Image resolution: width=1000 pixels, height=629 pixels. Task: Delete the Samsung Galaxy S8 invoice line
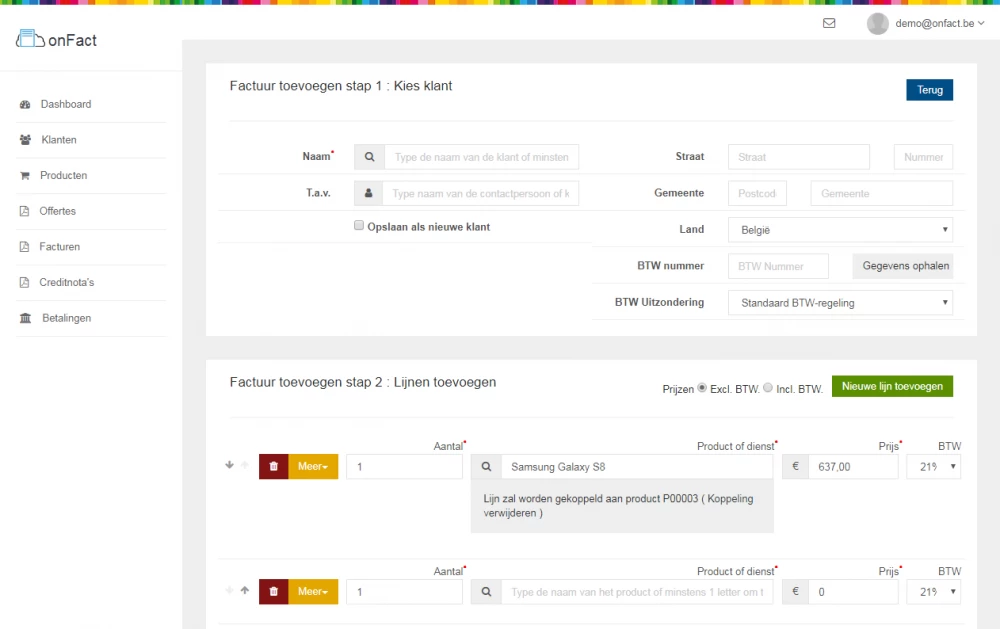(x=274, y=467)
